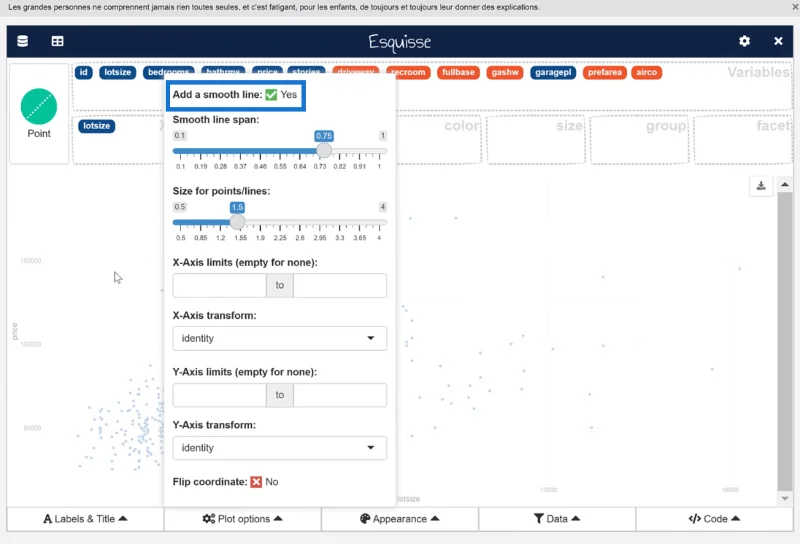The width and height of the screenshot is (800, 544).
Task: Open the Y-Axis transform dropdown
Action: pyautogui.click(x=280, y=448)
